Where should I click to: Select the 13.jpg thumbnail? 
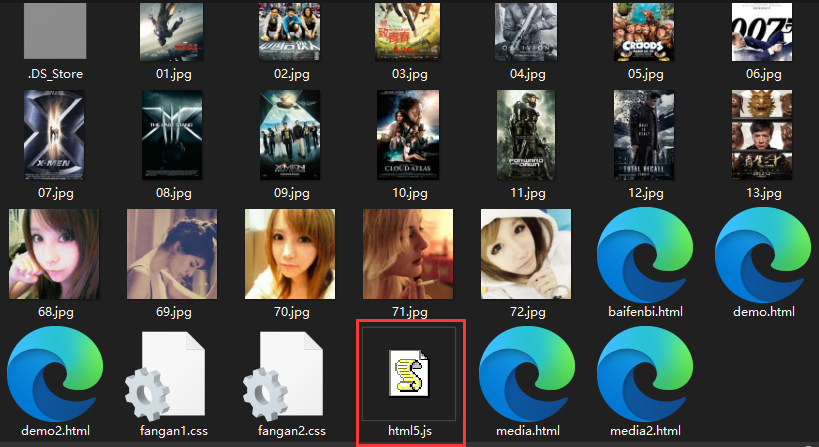[762, 135]
